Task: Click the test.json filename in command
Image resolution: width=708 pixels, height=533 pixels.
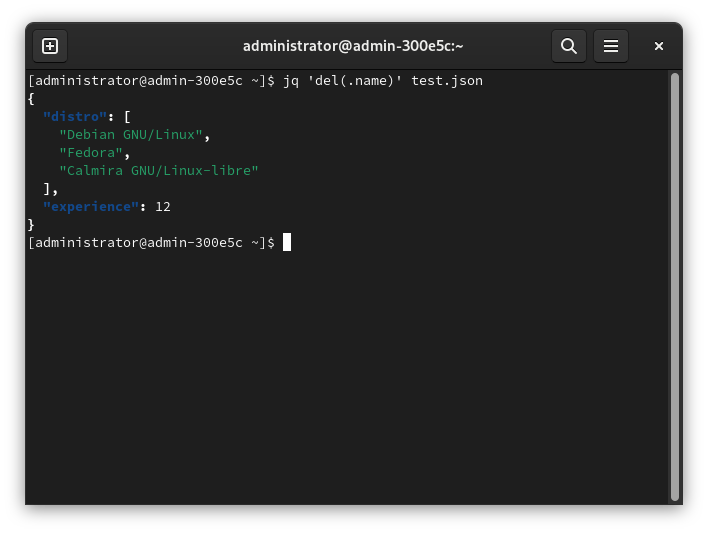Action: [x=447, y=80]
